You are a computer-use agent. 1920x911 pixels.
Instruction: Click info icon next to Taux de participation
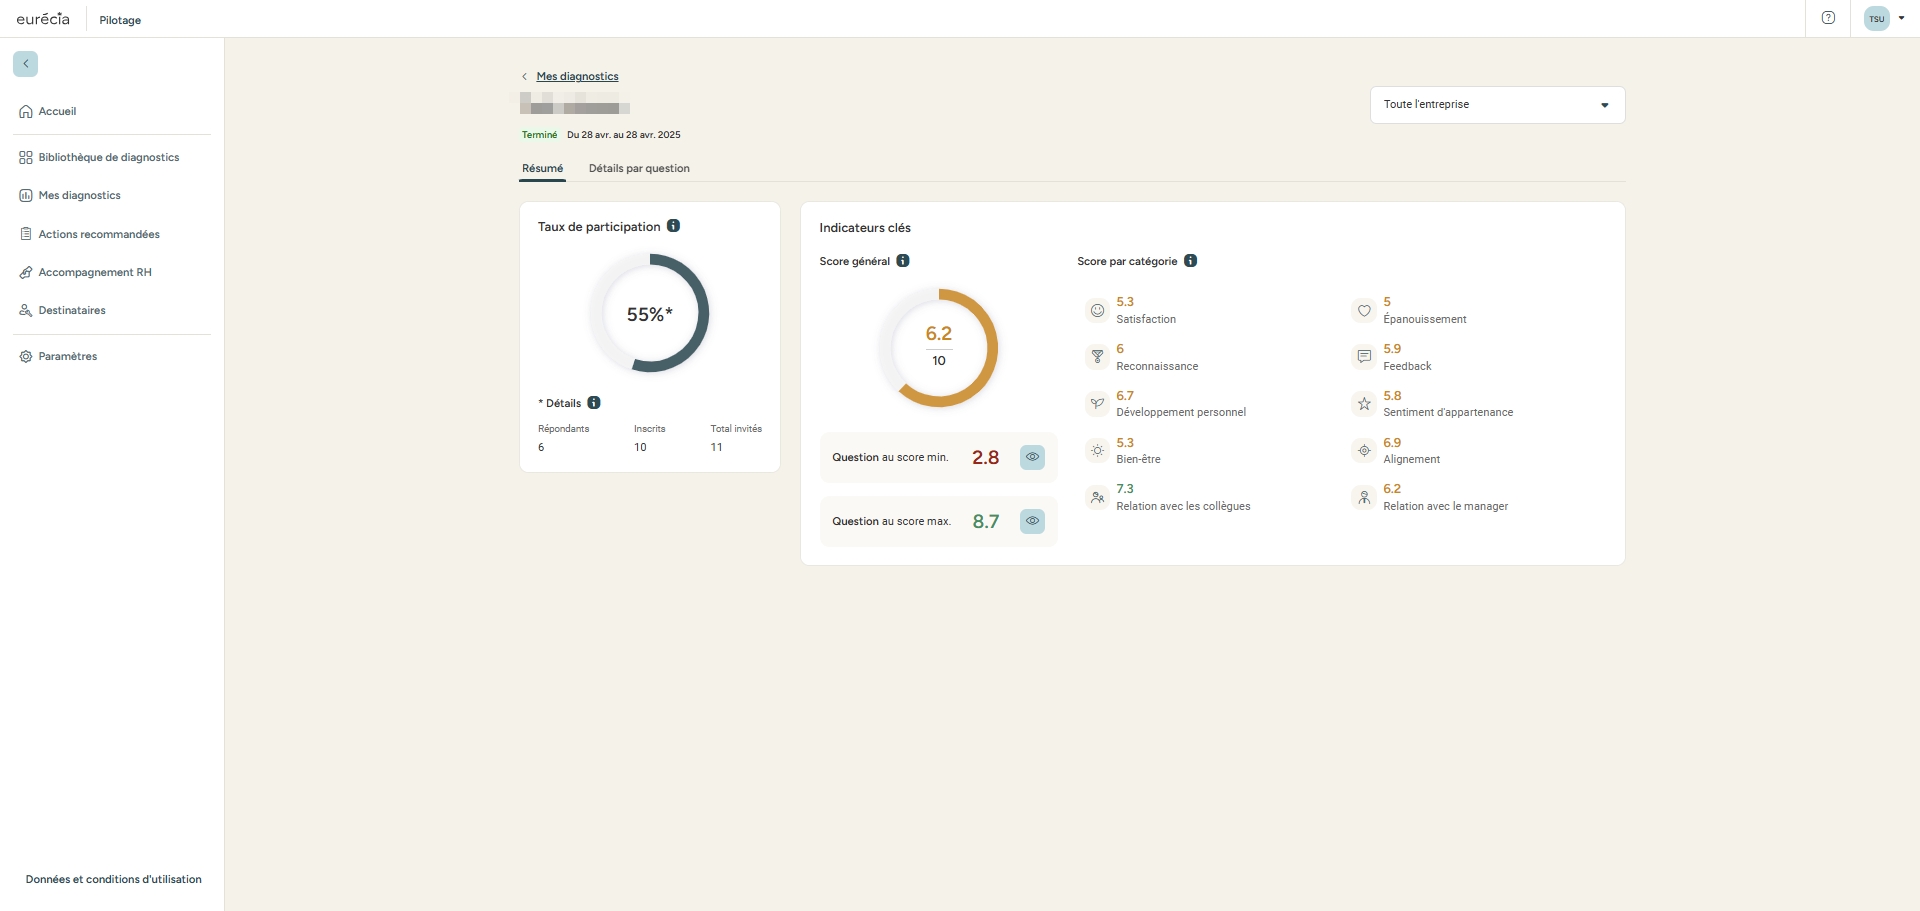coord(674,226)
